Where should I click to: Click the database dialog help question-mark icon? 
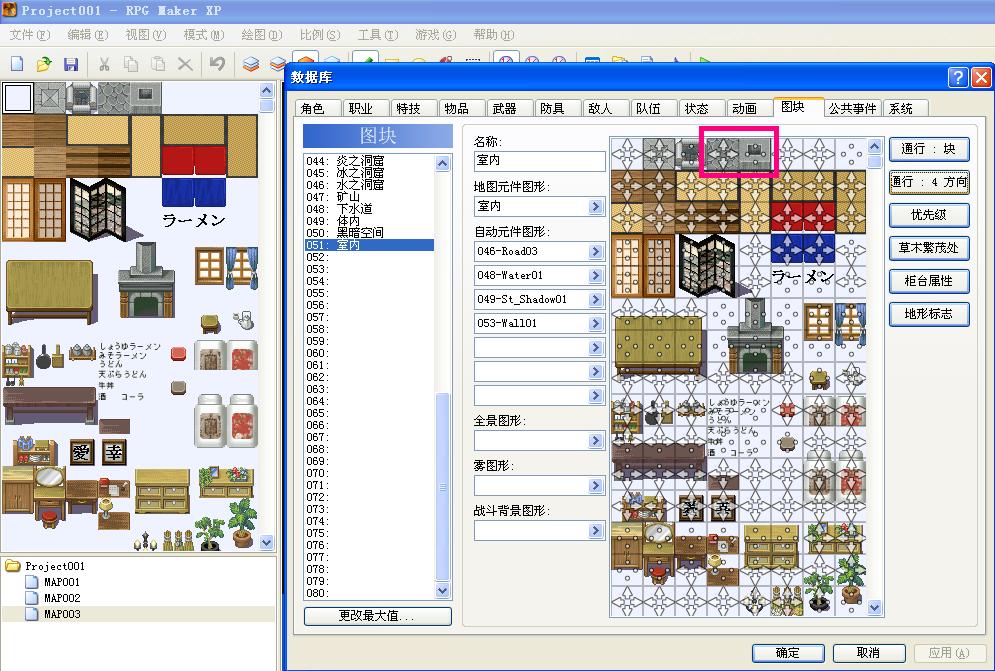click(x=958, y=77)
